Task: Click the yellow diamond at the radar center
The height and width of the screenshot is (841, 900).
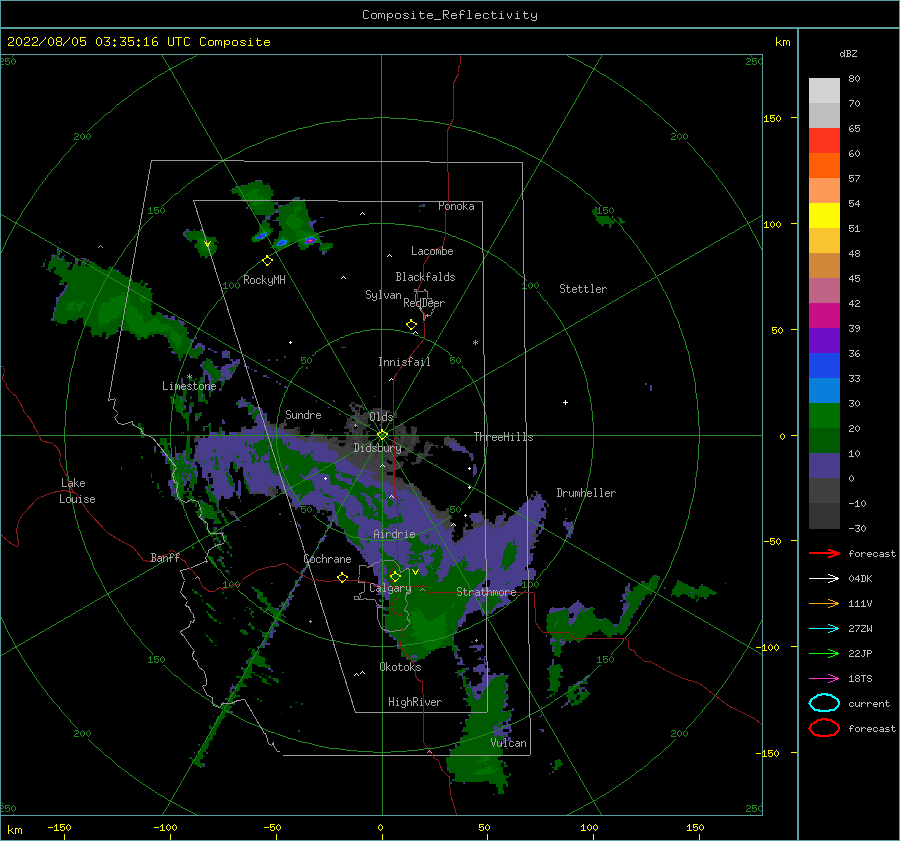Action: (x=382, y=435)
